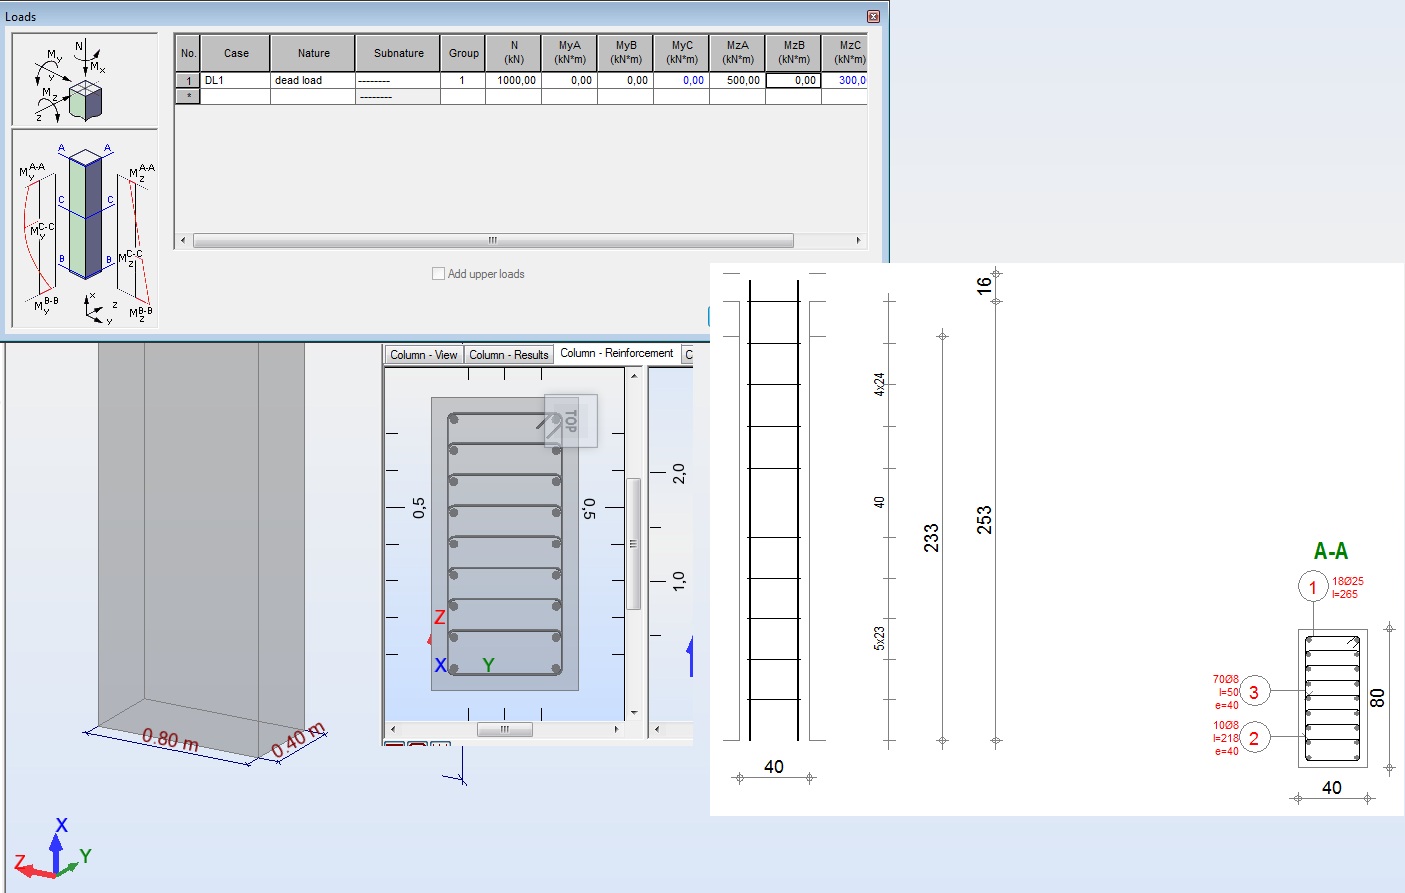Image resolution: width=1405 pixels, height=893 pixels.
Task: Click bar mark 1 circle in section A-A
Action: (x=1313, y=587)
